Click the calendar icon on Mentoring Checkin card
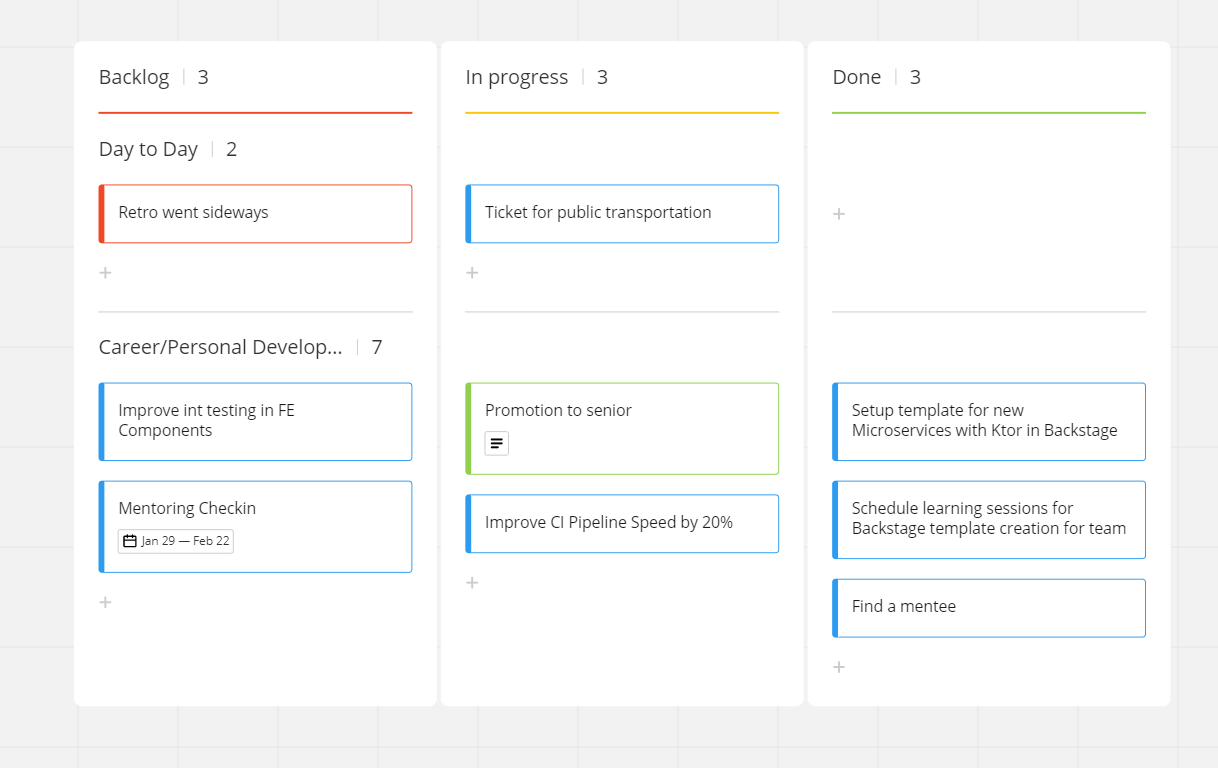The image size is (1218, 768). tap(130, 541)
